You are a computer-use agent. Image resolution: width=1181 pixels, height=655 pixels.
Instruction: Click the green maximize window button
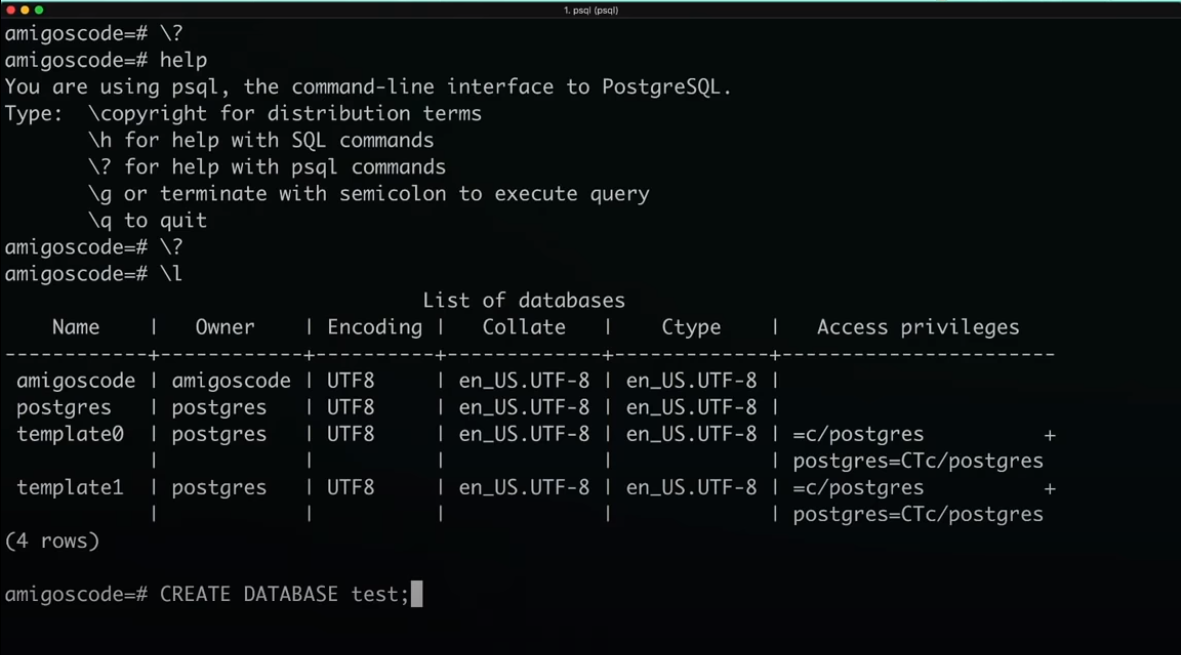pyautogui.click(x=39, y=10)
